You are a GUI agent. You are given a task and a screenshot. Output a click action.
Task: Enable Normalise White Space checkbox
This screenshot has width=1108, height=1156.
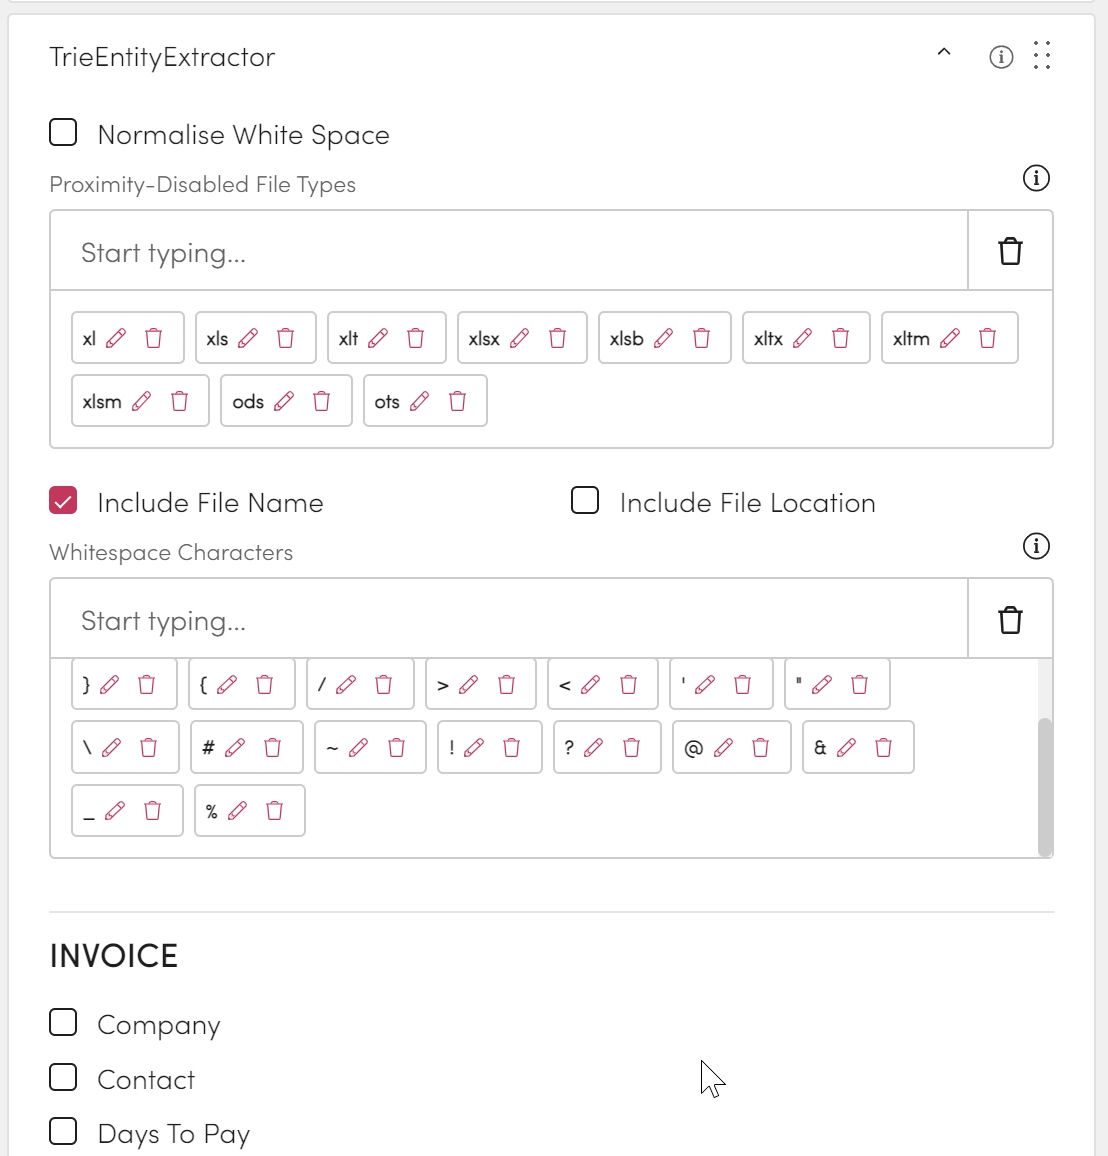coord(63,133)
